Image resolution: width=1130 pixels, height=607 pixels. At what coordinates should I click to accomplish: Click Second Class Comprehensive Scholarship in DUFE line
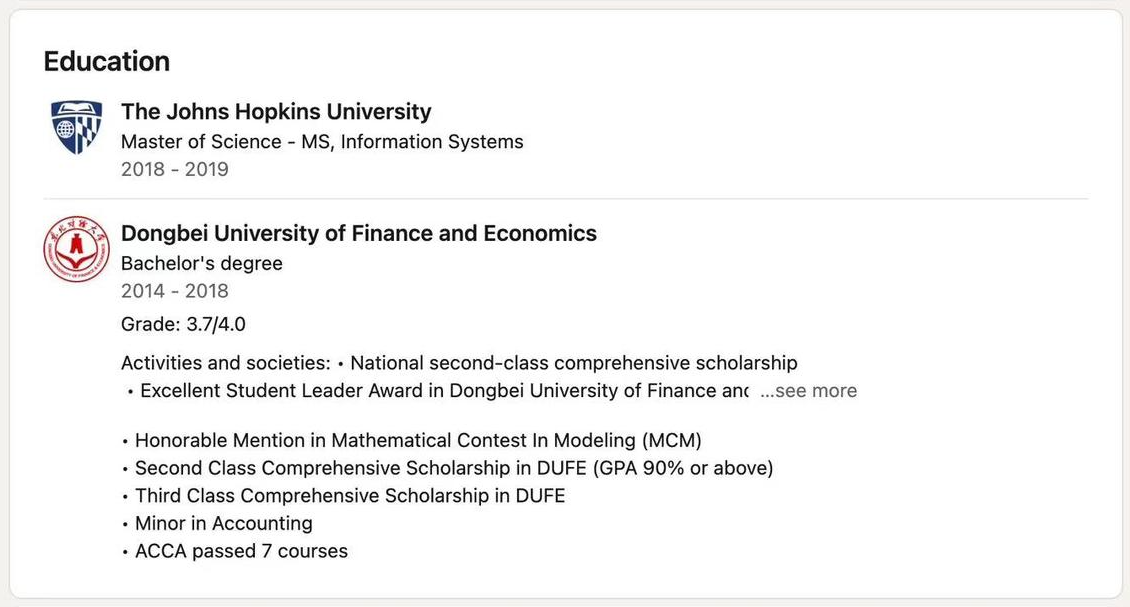coord(447,469)
